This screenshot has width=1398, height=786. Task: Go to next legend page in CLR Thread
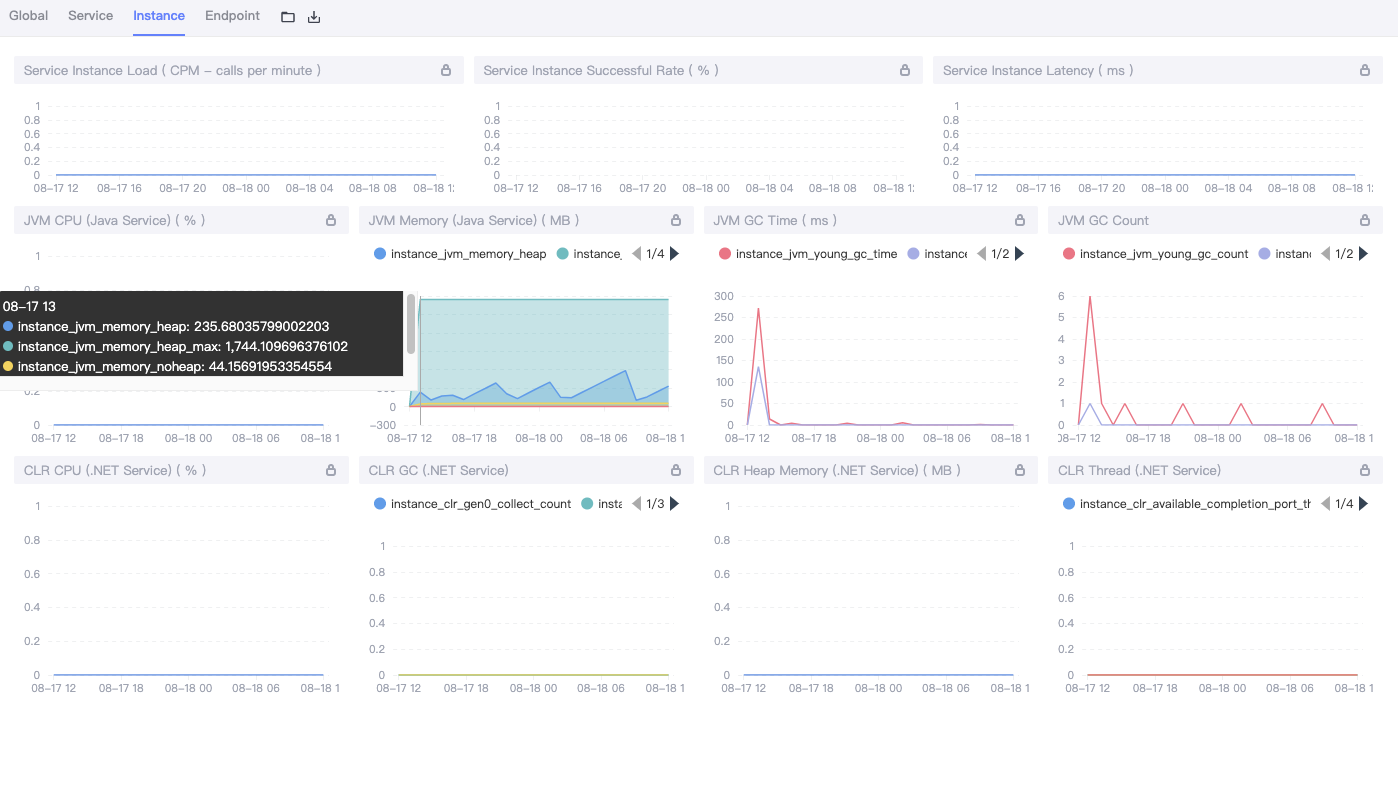pyautogui.click(x=1363, y=504)
